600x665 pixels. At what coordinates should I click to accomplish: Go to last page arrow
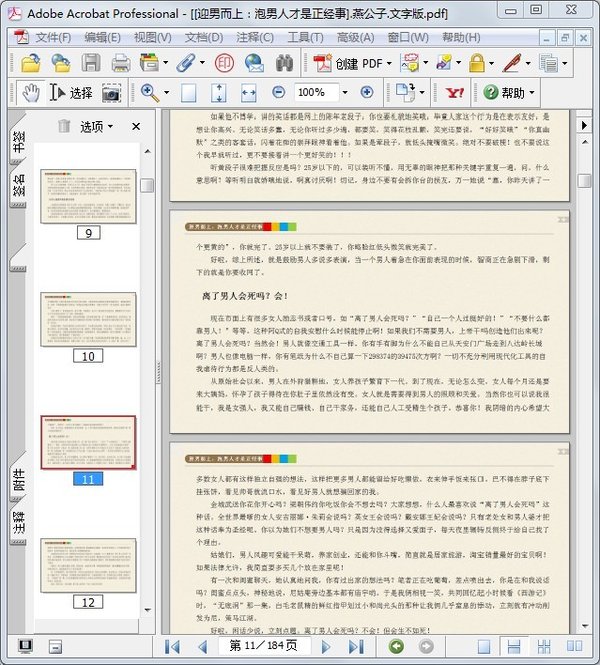pos(356,646)
